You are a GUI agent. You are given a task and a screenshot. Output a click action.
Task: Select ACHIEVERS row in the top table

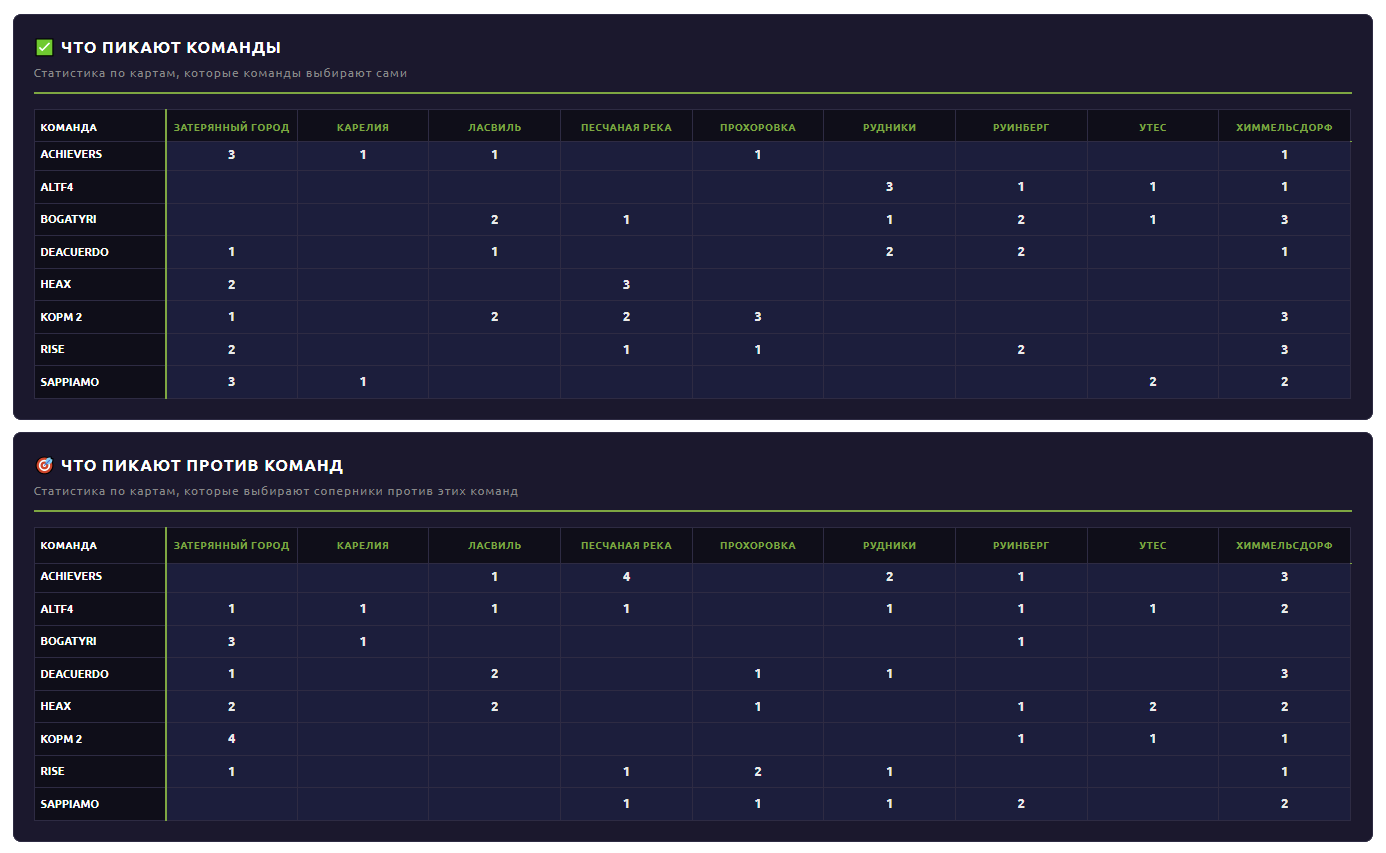click(692, 155)
